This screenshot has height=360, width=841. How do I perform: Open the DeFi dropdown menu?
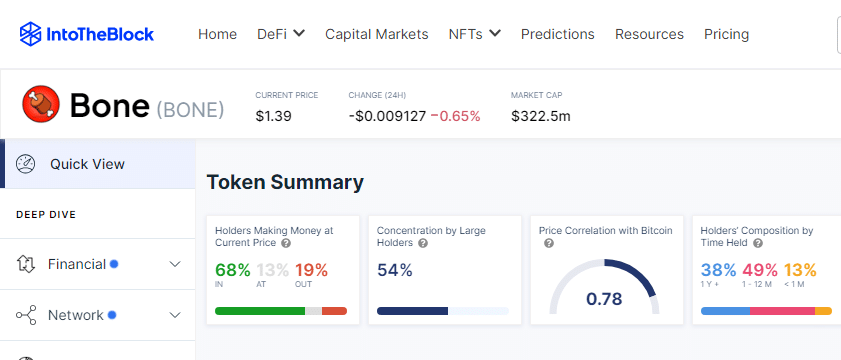tap(281, 34)
